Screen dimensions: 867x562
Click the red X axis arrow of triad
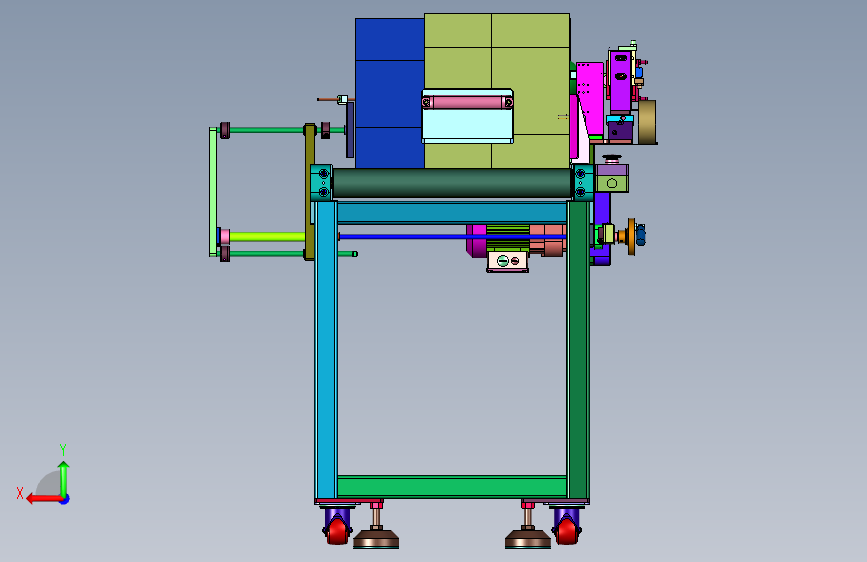[x=43, y=499]
